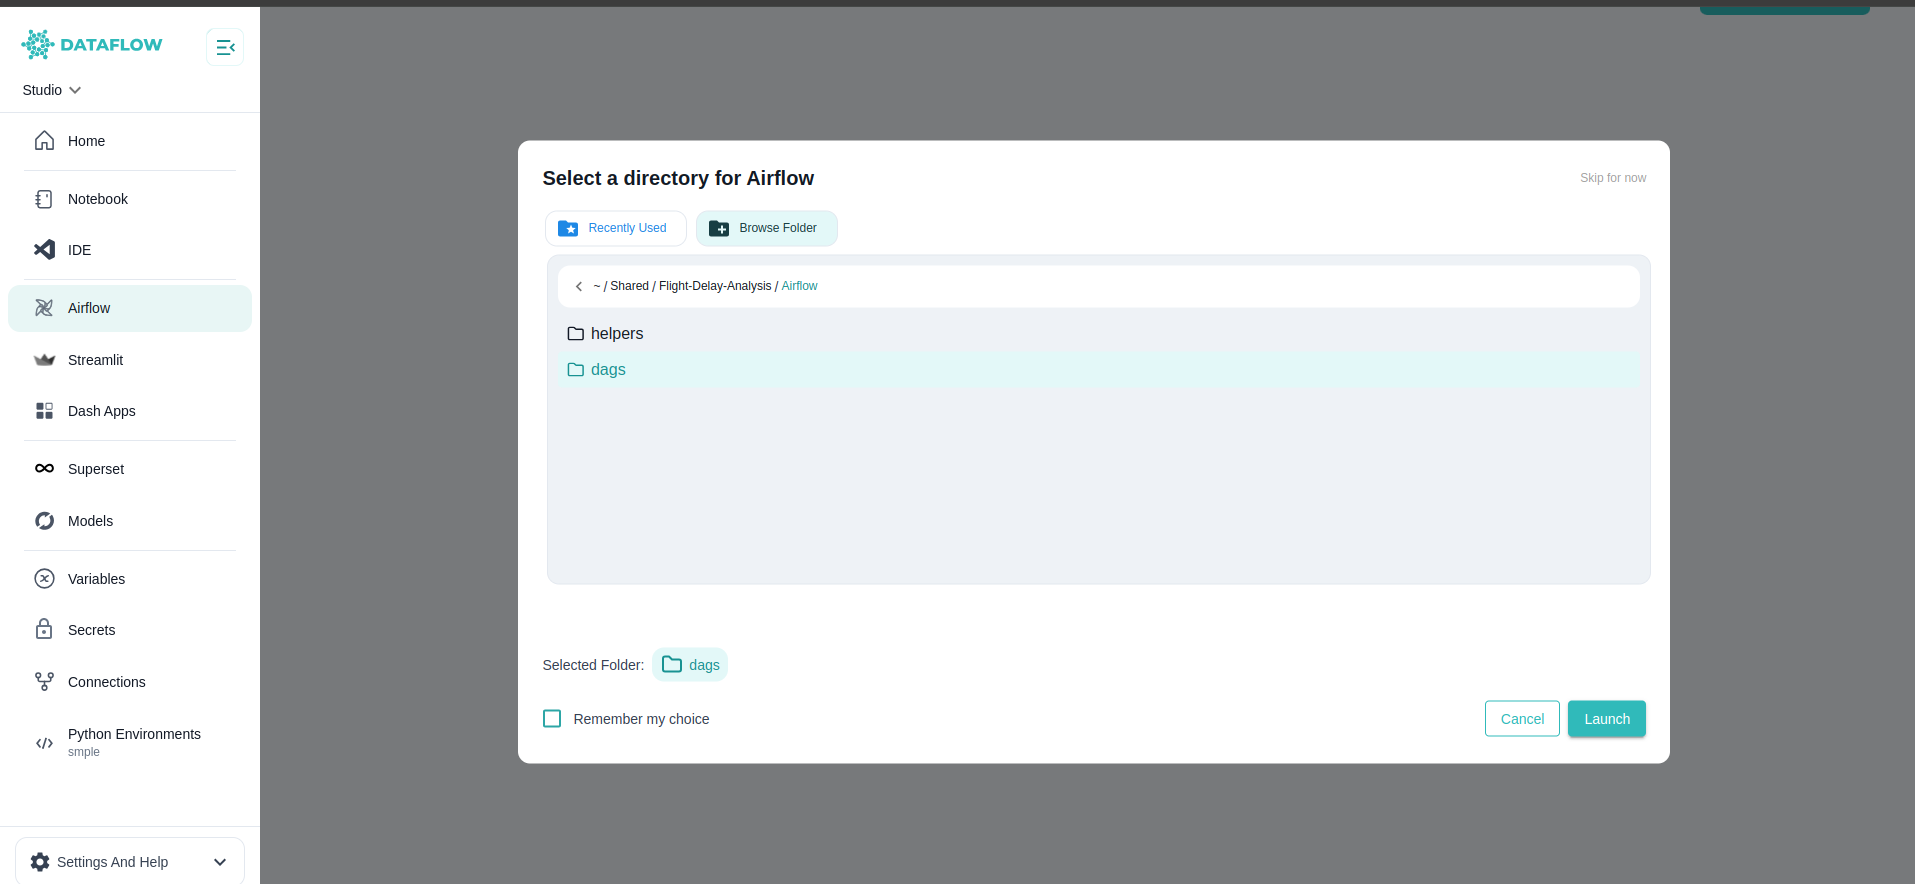Click the Connections label in the sidebar
This screenshot has height=884, width=1915.
(107, 682)
